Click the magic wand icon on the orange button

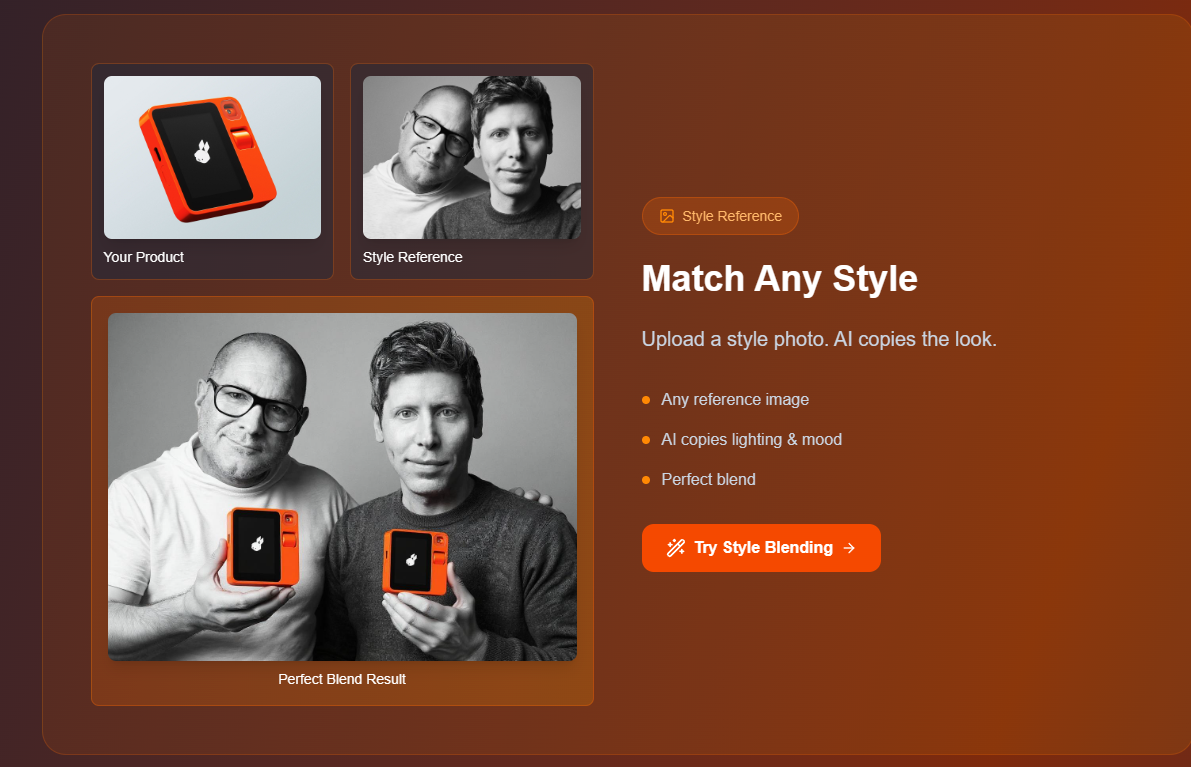click(675, 548)
